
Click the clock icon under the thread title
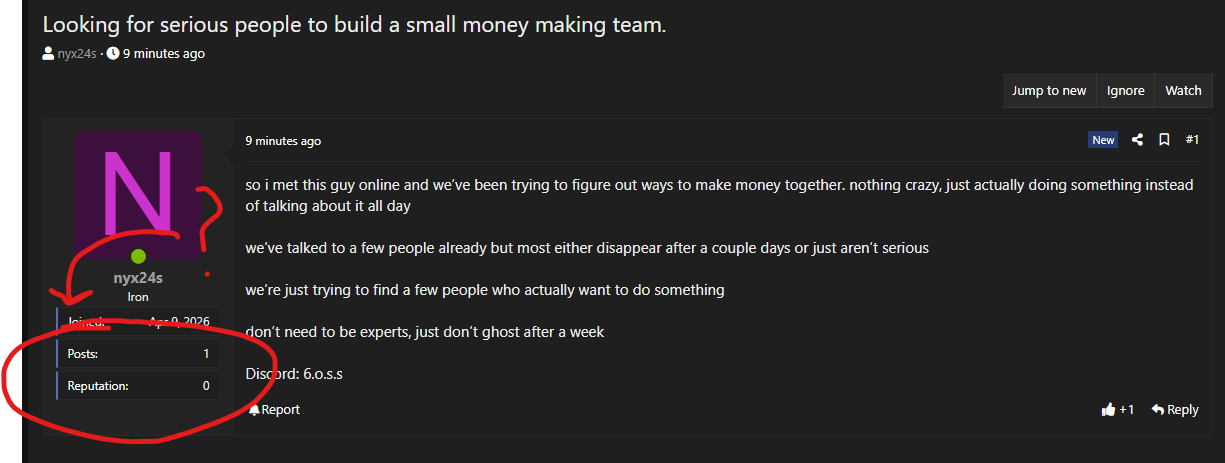tap(113, 54)
